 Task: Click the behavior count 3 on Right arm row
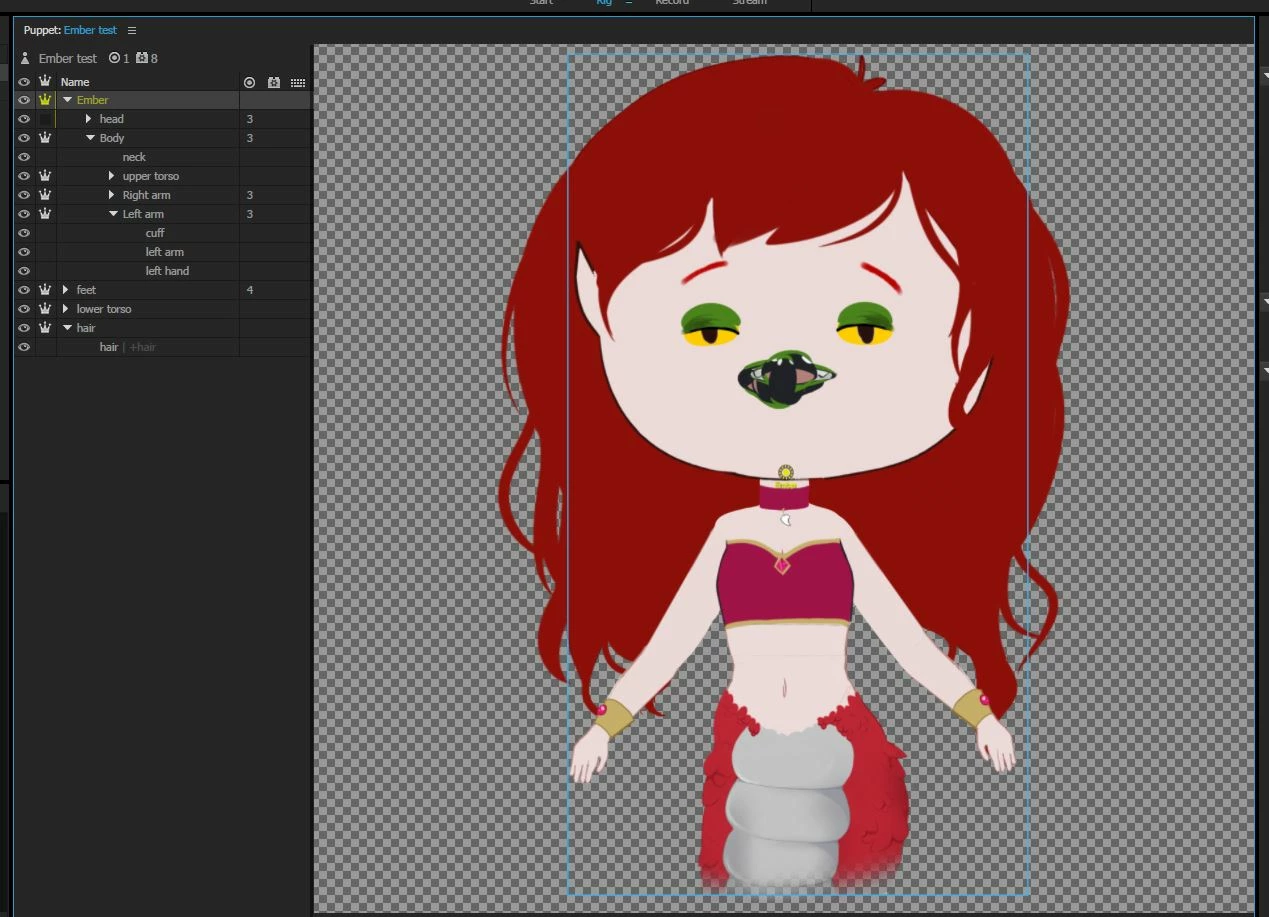tap(250, 195)
